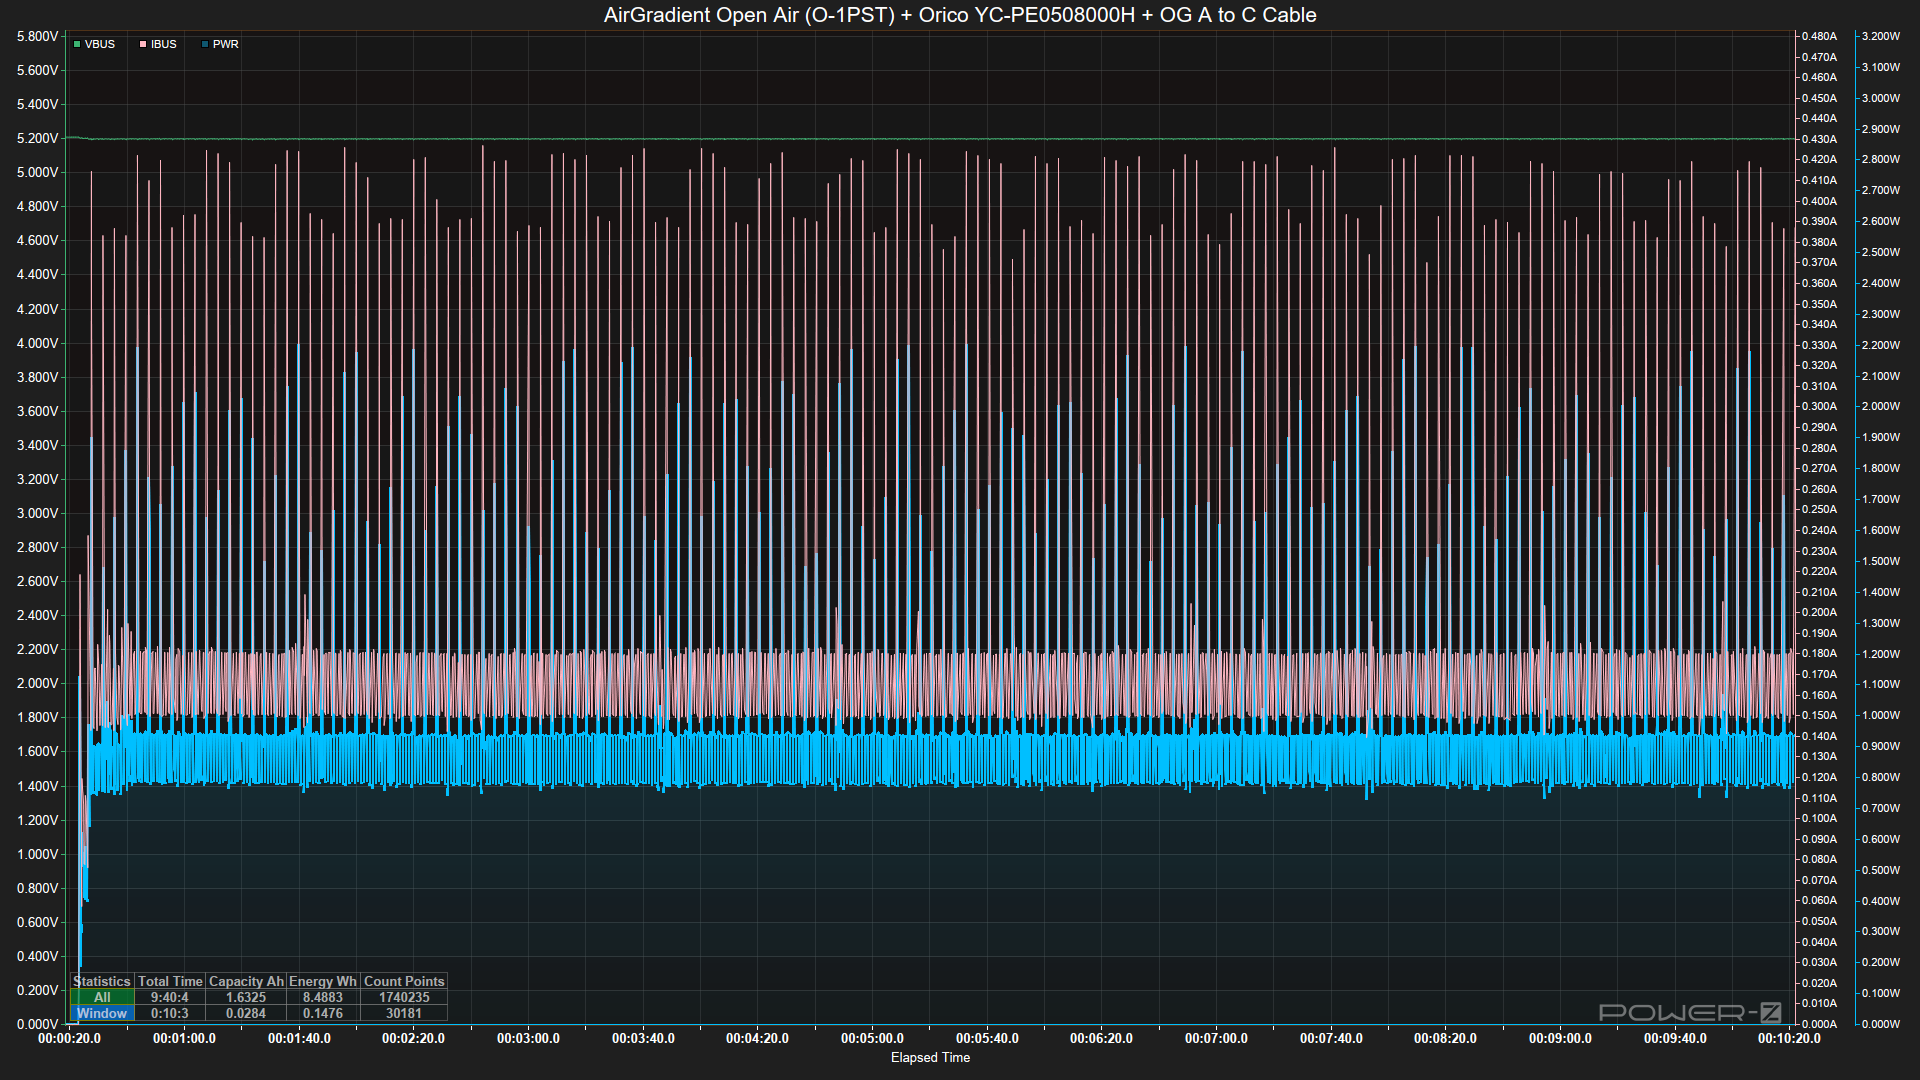Click the 'Total Time' column header

coord(170,981)
